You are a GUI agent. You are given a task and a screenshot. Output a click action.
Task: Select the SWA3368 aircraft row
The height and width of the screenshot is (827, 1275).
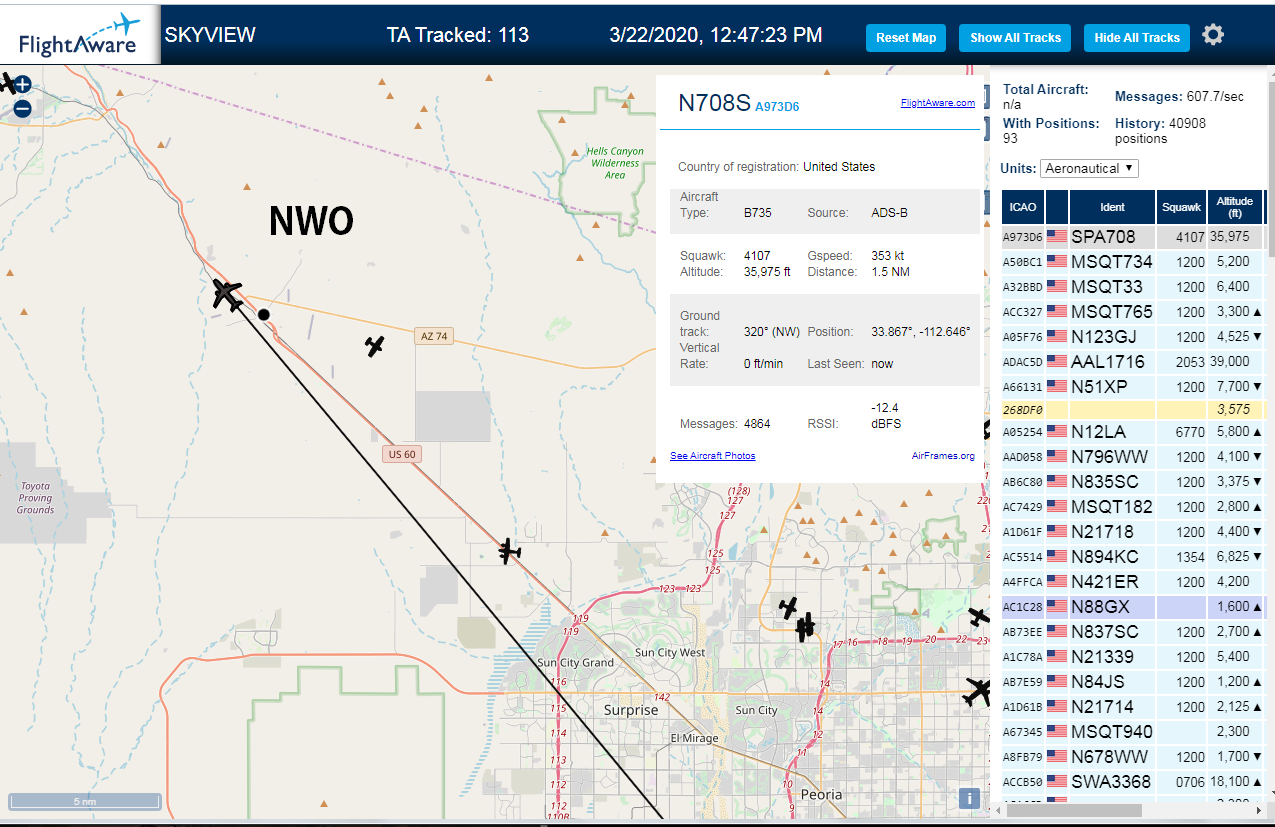click(1133, 782)
